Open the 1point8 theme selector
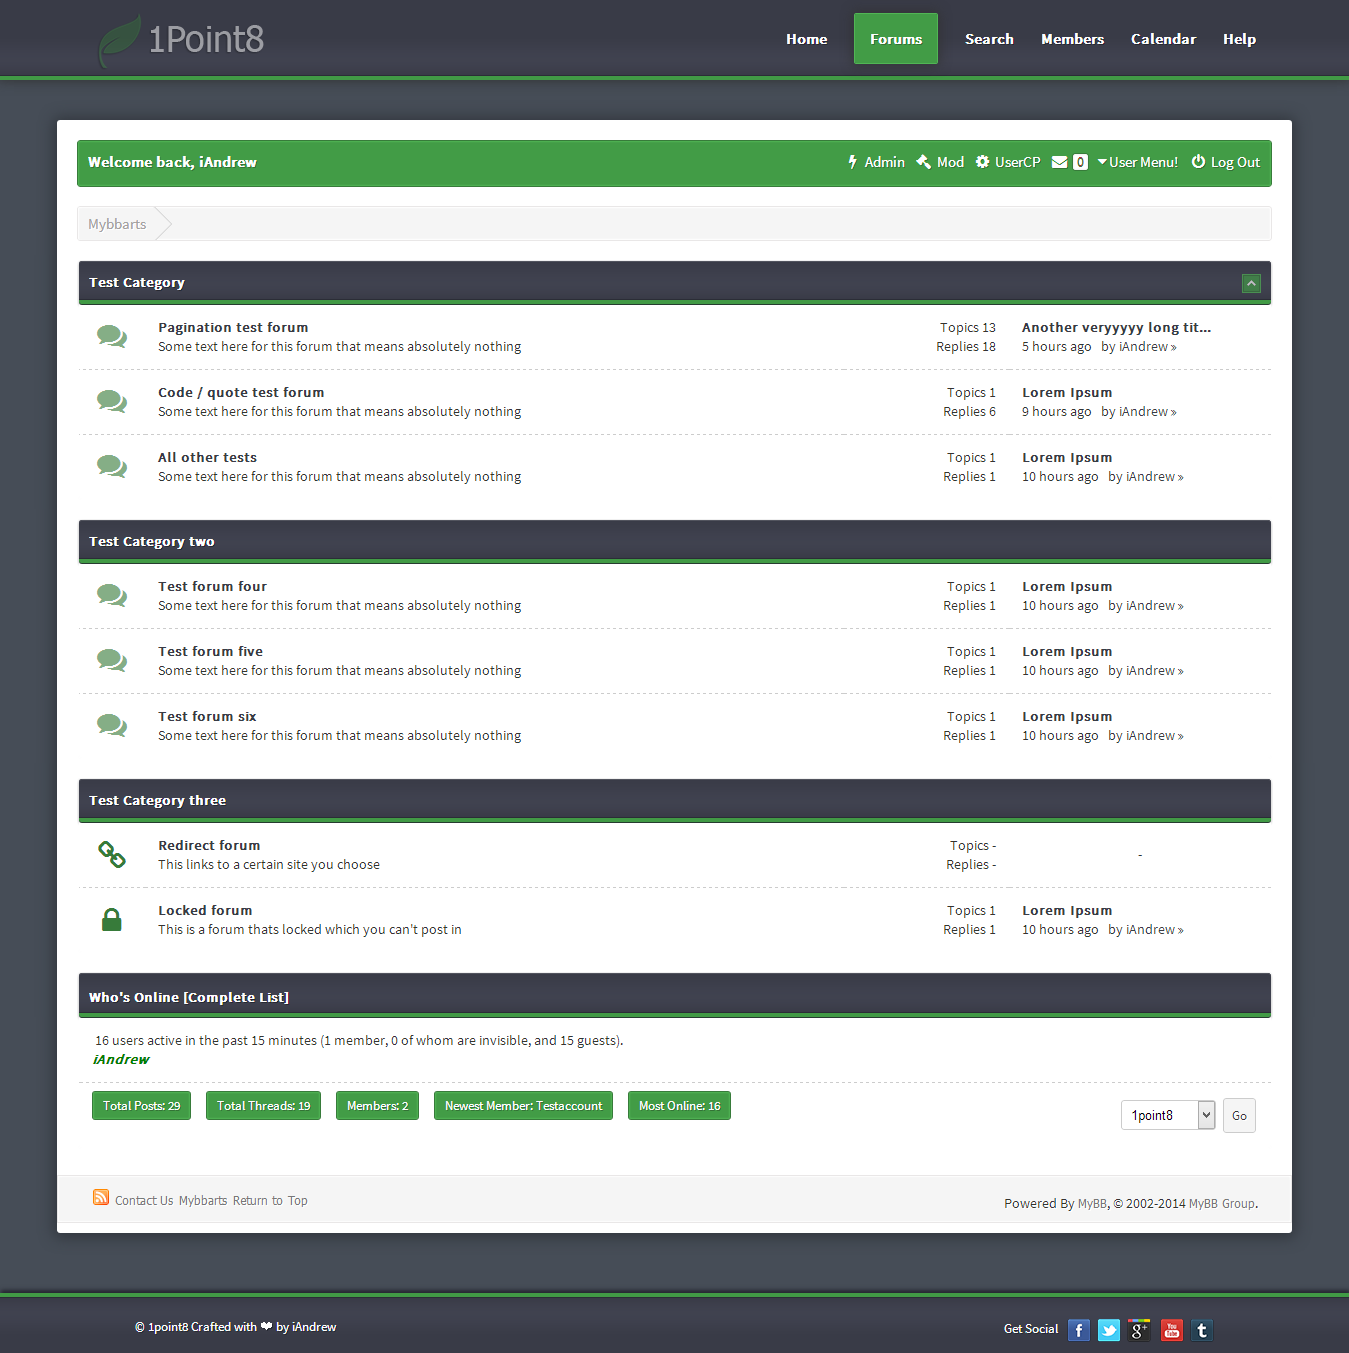1349x1353 pixels. (1167, 1115)
